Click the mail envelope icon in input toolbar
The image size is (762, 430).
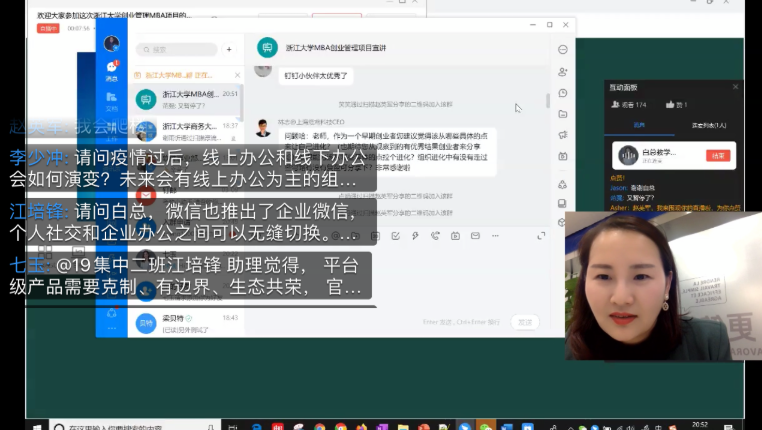click(475, 236)
